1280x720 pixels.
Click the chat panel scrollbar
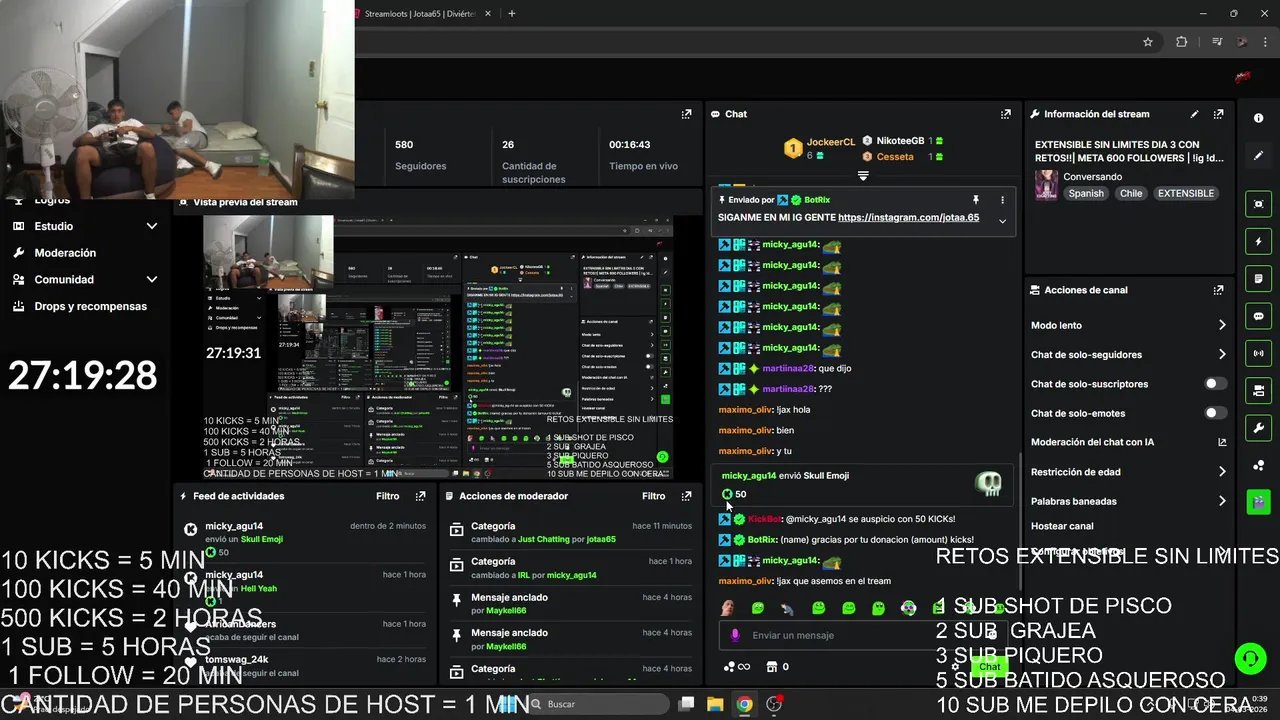[x=1019, y=520]
